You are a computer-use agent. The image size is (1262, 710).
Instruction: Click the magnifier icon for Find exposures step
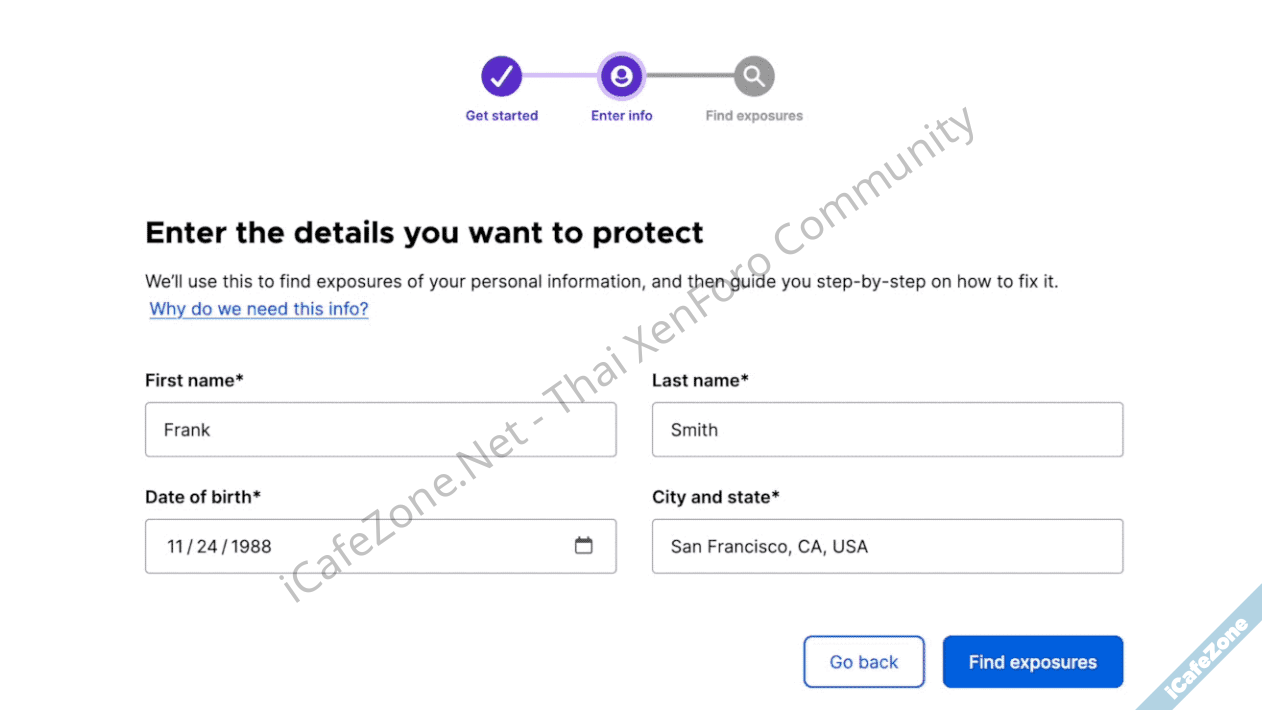(x=754, y=76)
